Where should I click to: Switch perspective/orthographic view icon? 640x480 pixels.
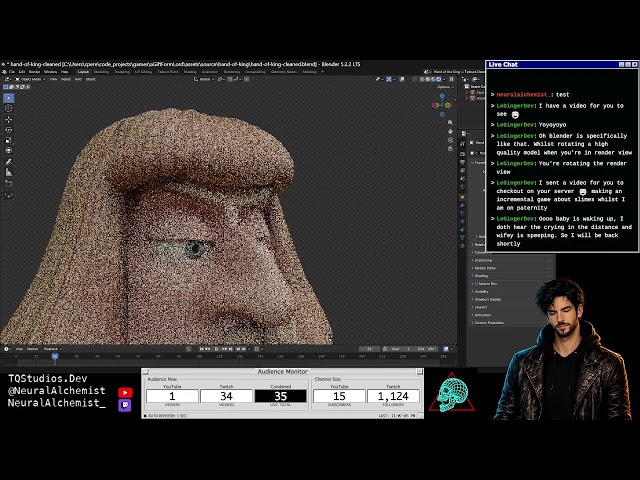[450, 149]
